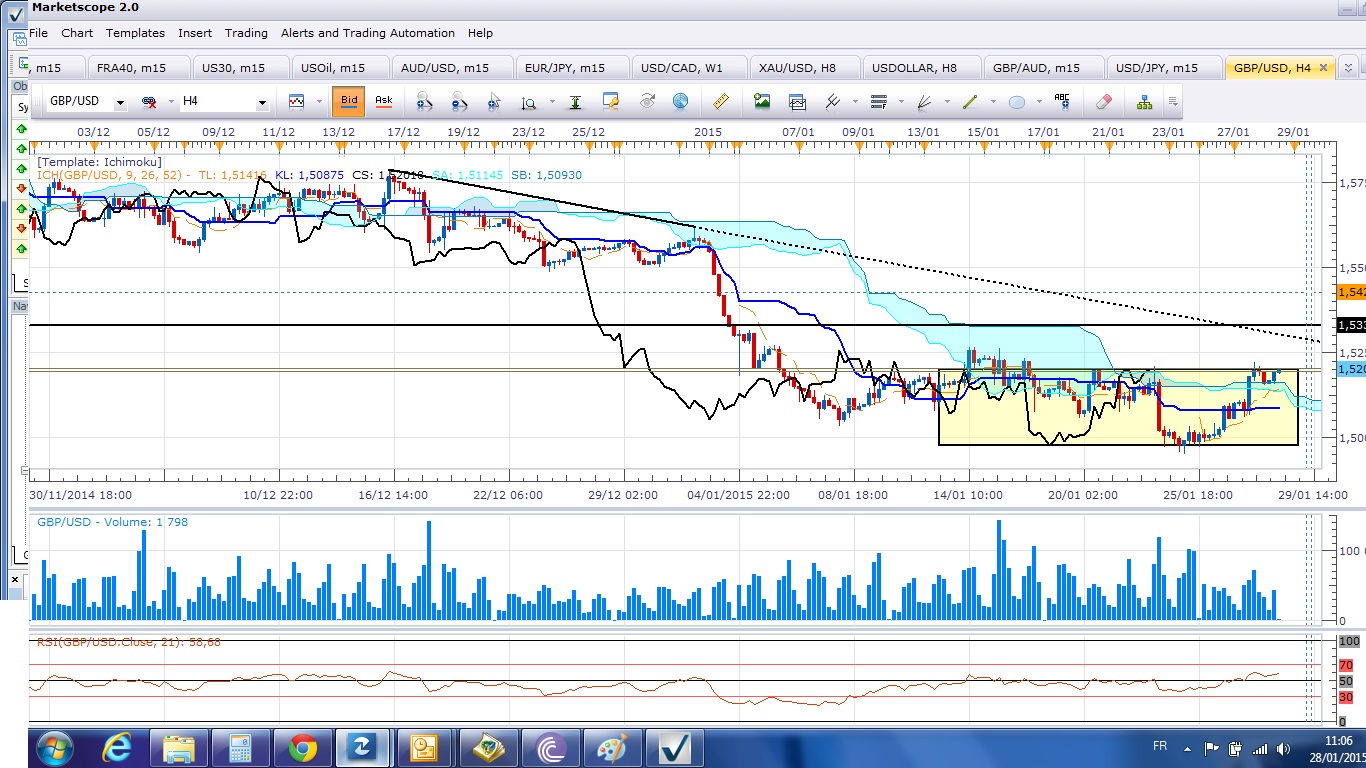Open the chart properties key icon

coord(610,101)
